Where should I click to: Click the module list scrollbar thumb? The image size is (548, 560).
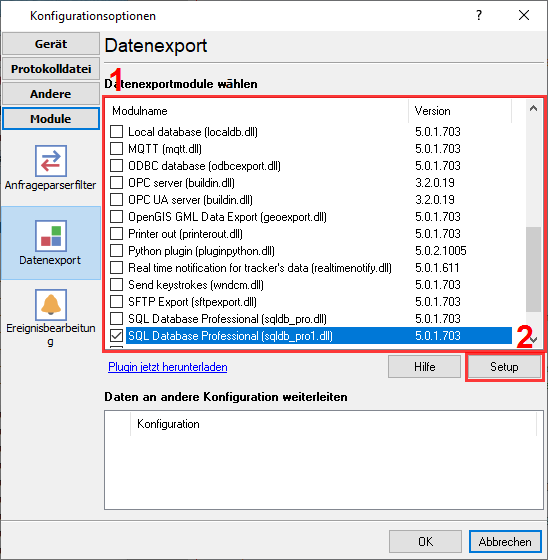click(x=533, y=269)
